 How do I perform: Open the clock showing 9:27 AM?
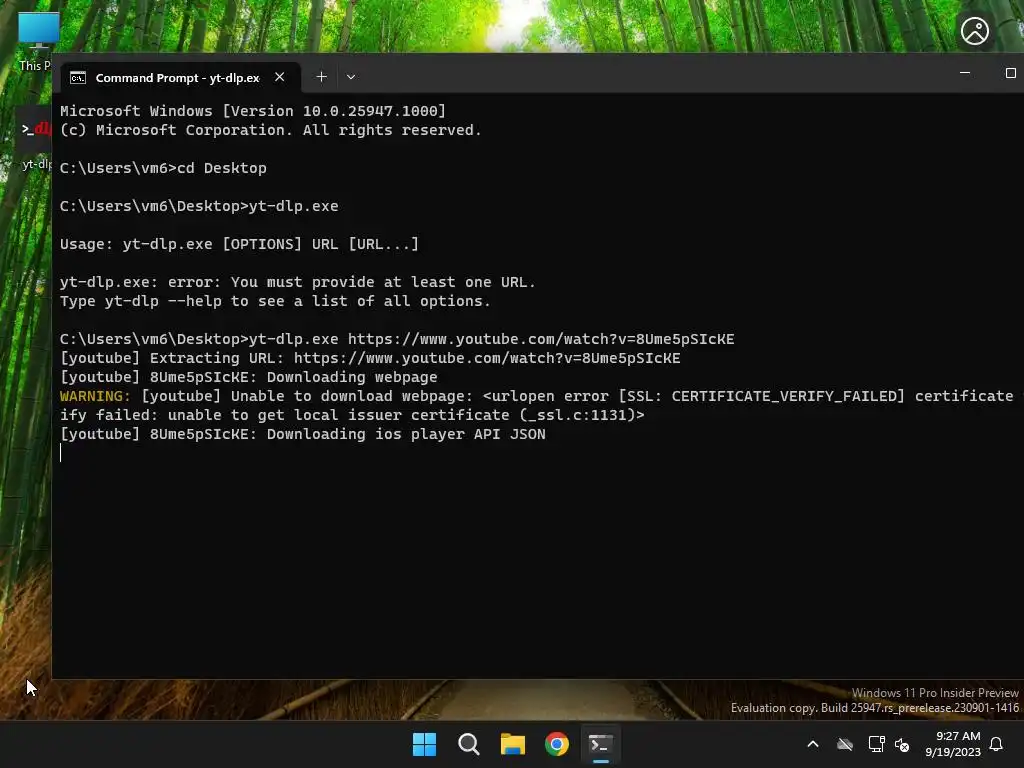tap(953, 744)
